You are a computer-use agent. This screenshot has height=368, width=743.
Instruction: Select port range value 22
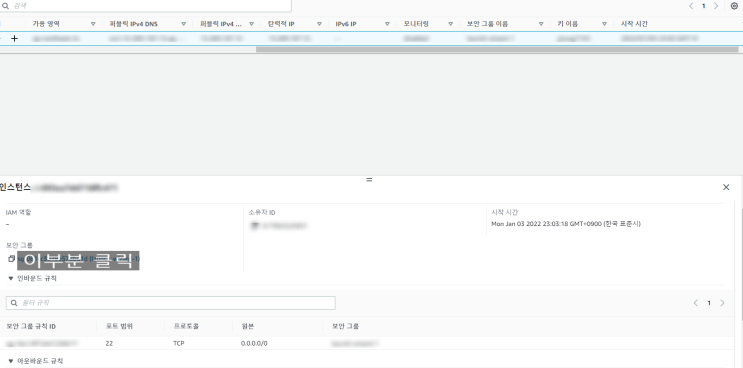(x=109, y=343)
